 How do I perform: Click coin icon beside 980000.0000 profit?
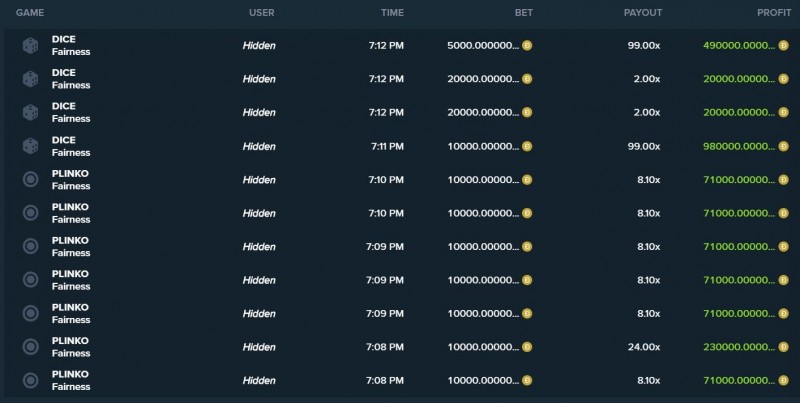pos(784,146)
